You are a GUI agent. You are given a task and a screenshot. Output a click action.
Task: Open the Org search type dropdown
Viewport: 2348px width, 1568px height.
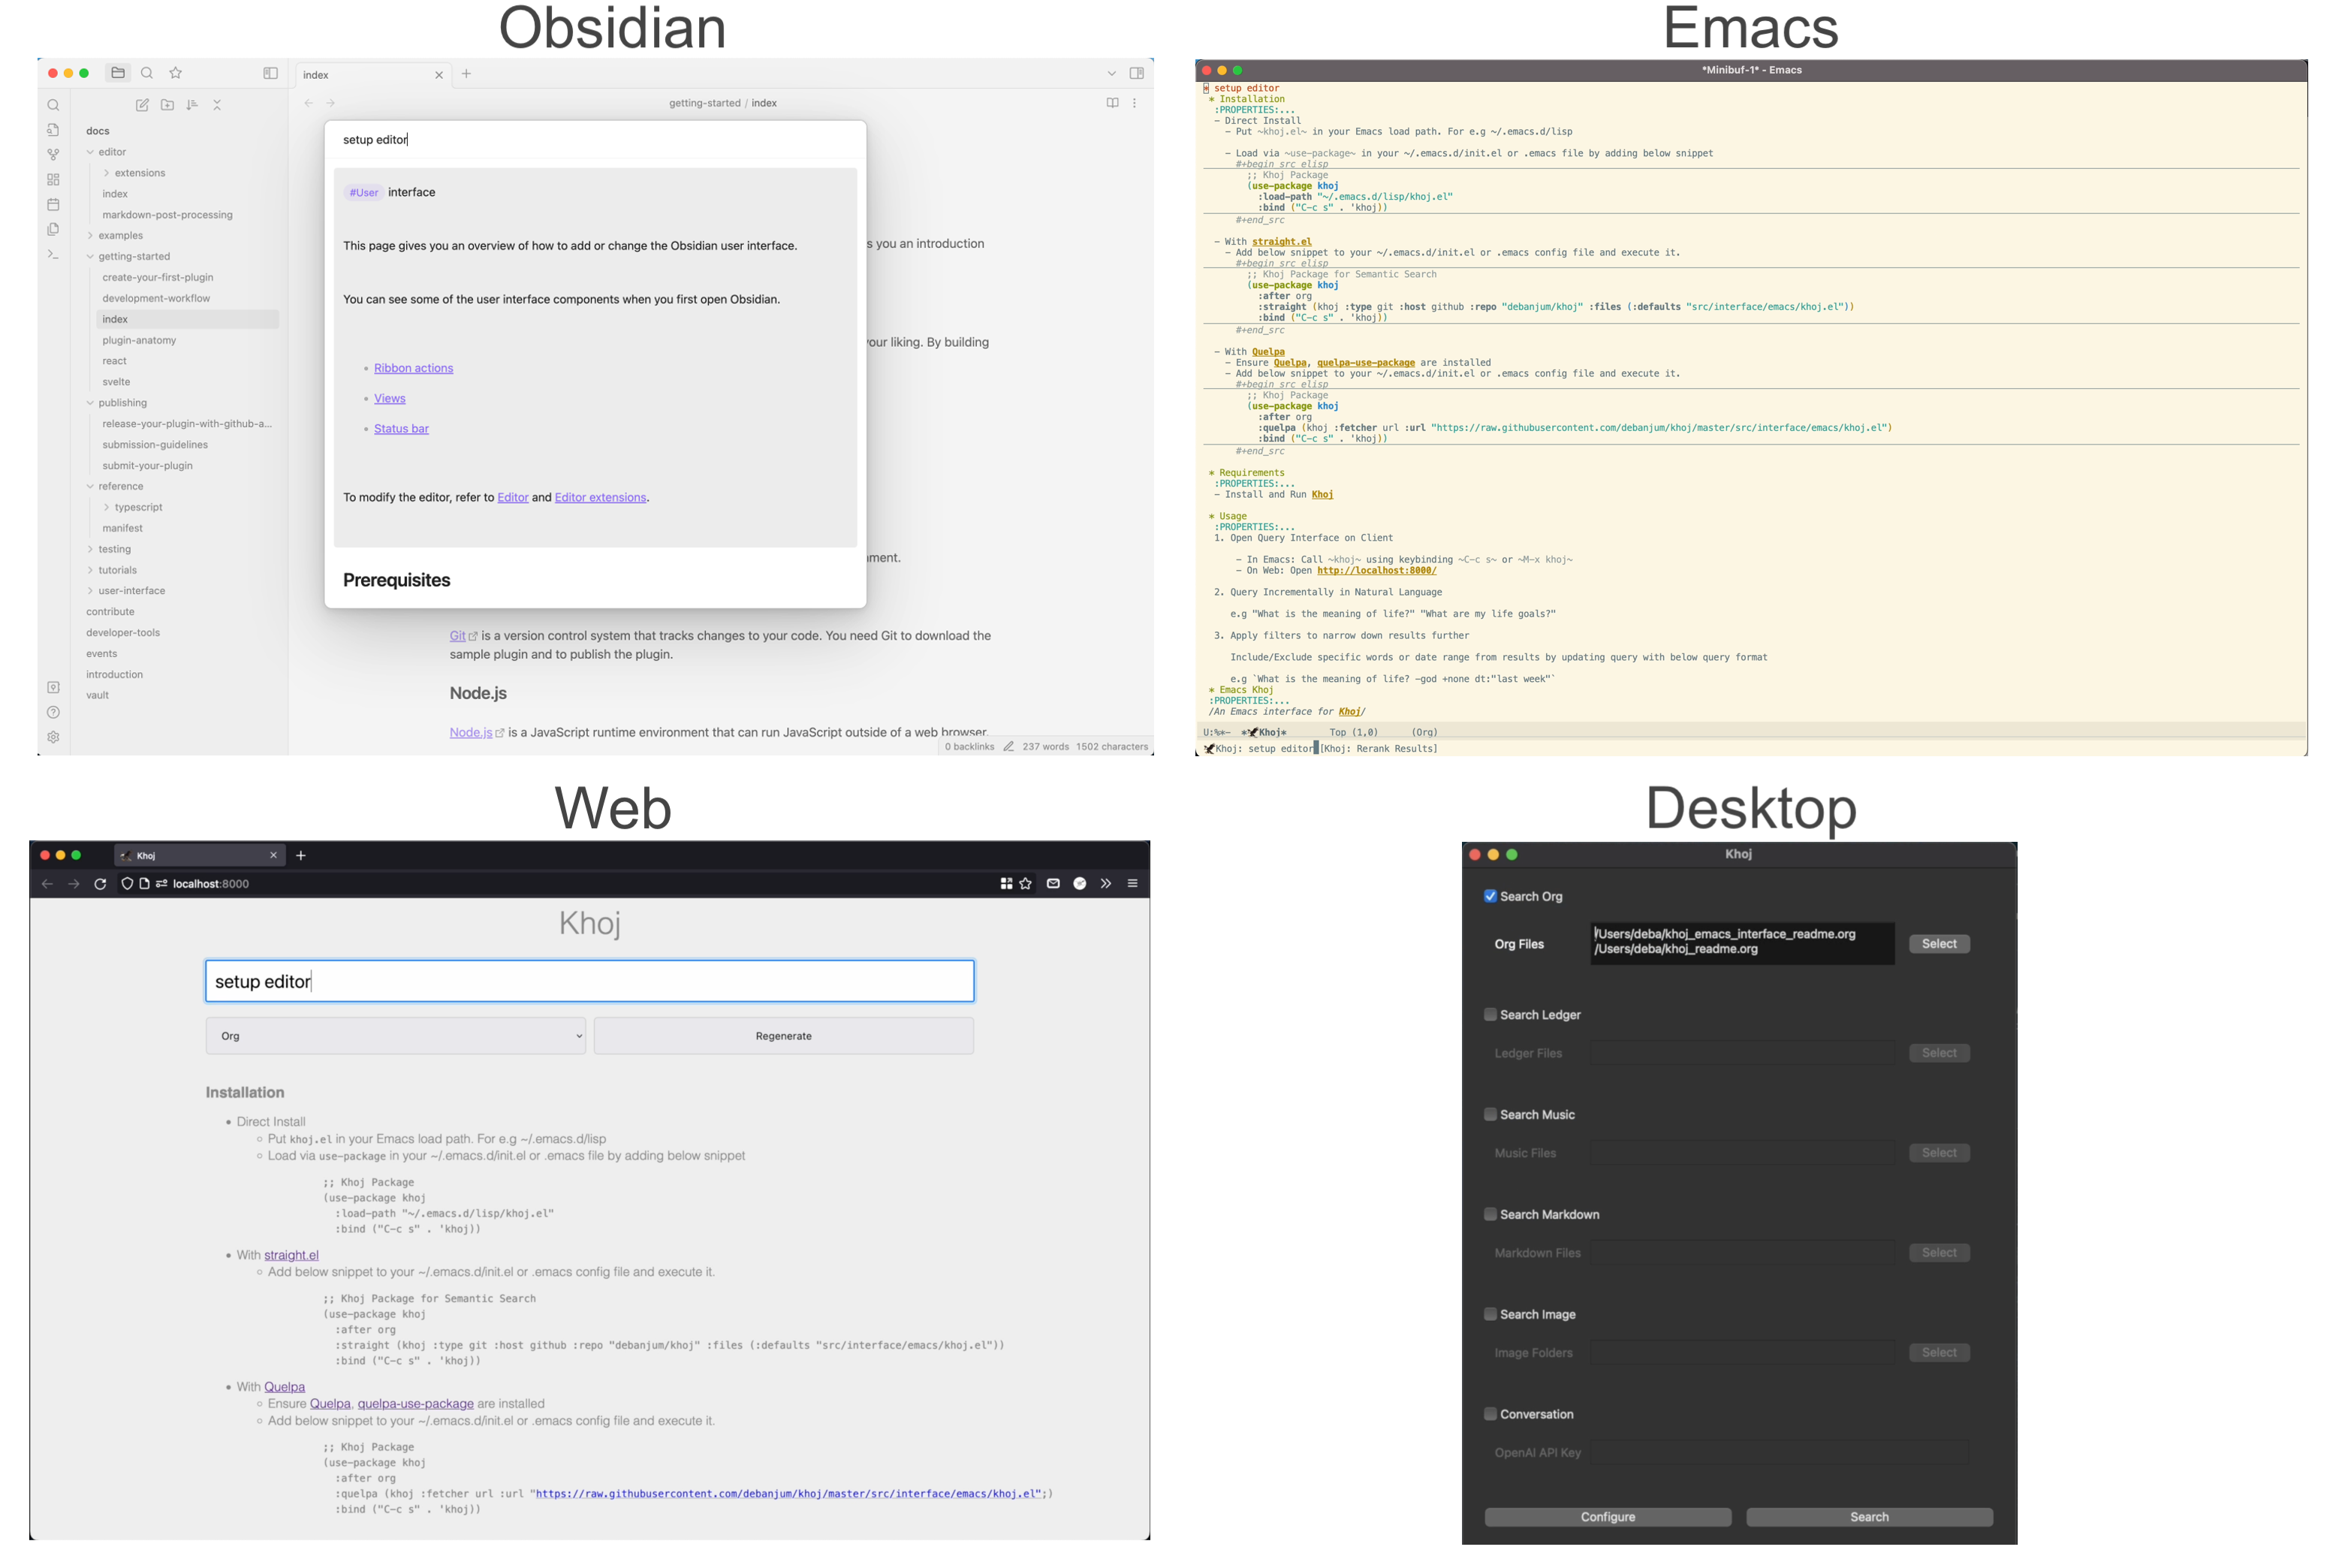tap(395, 1036)
